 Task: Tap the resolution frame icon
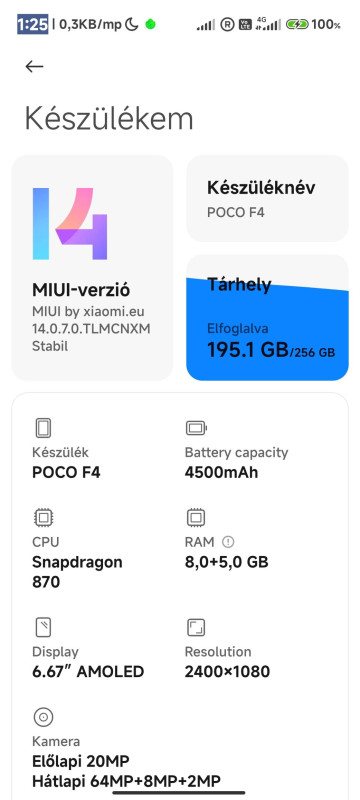coord(196,628)
